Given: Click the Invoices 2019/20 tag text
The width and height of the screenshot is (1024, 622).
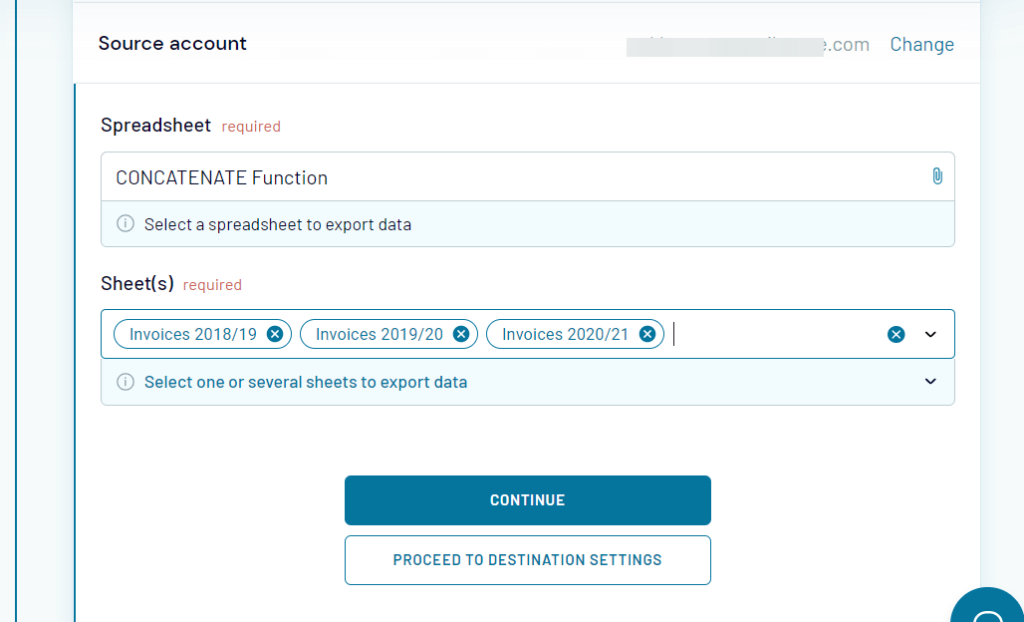Looking at the screenshot, I should [379, 335].
